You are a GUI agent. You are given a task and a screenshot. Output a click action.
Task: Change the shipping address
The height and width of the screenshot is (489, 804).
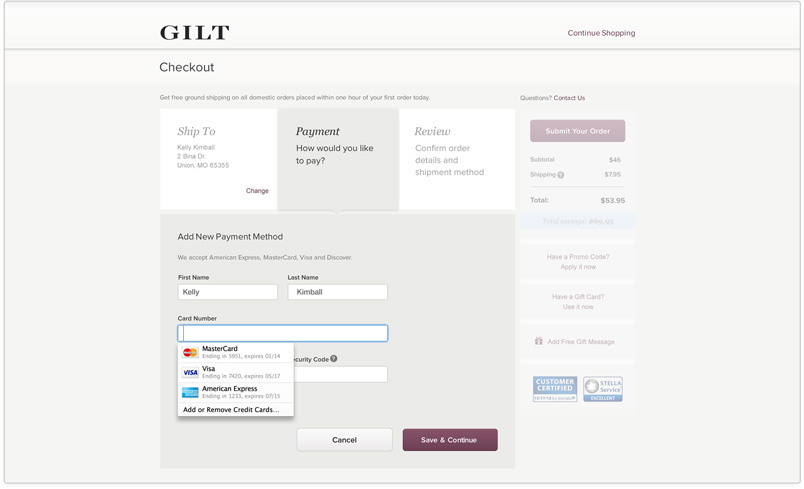pos(257,191)
